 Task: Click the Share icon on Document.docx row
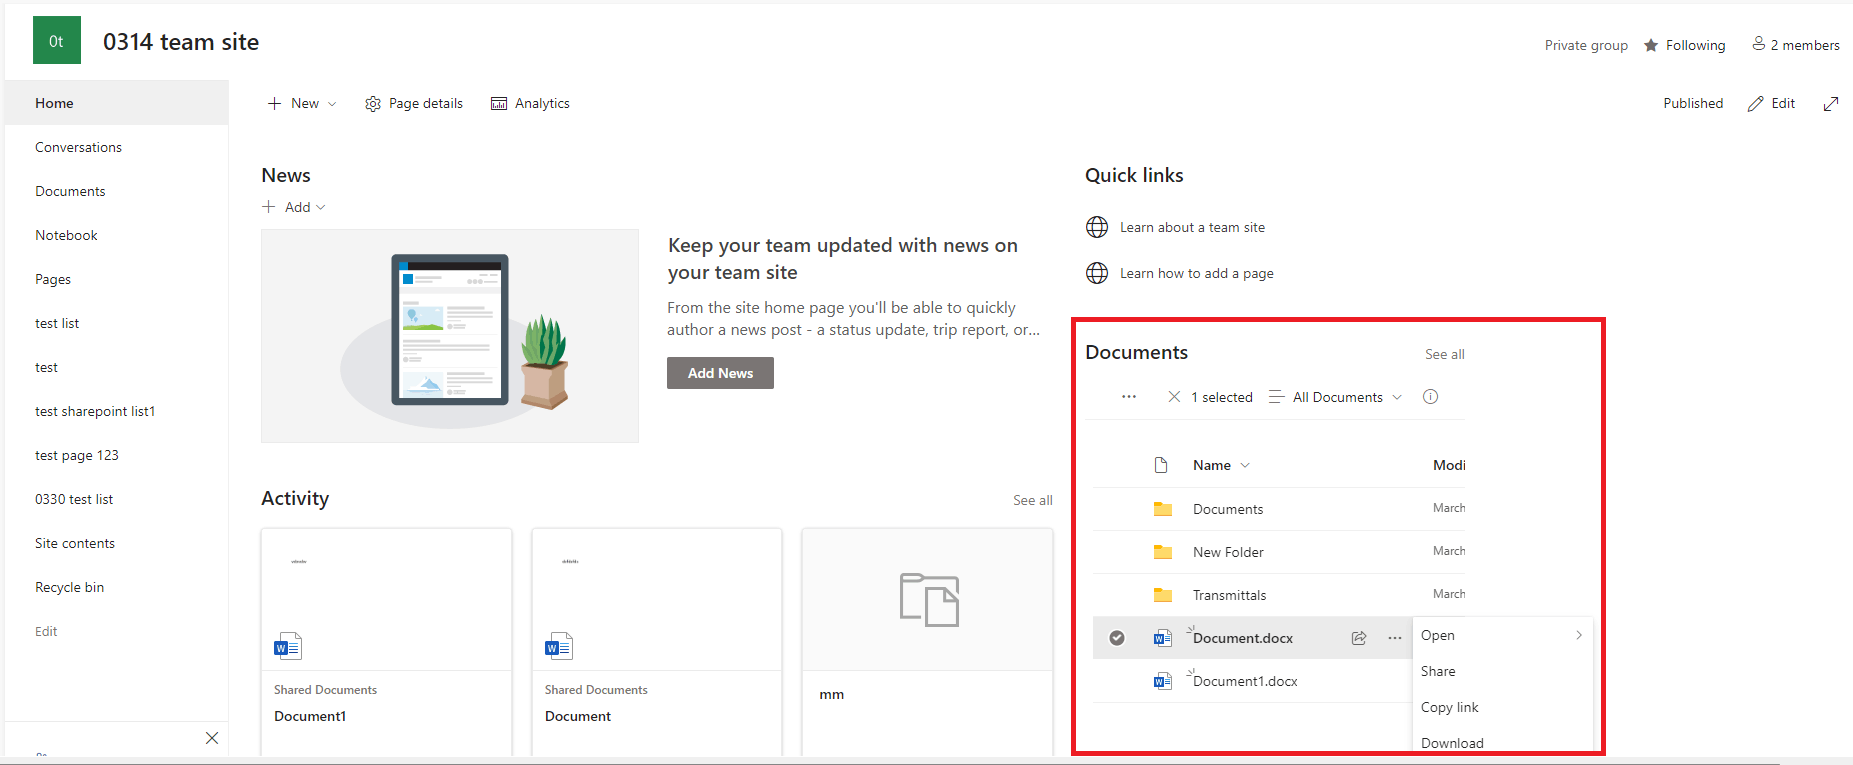[x=1359, y=638]
